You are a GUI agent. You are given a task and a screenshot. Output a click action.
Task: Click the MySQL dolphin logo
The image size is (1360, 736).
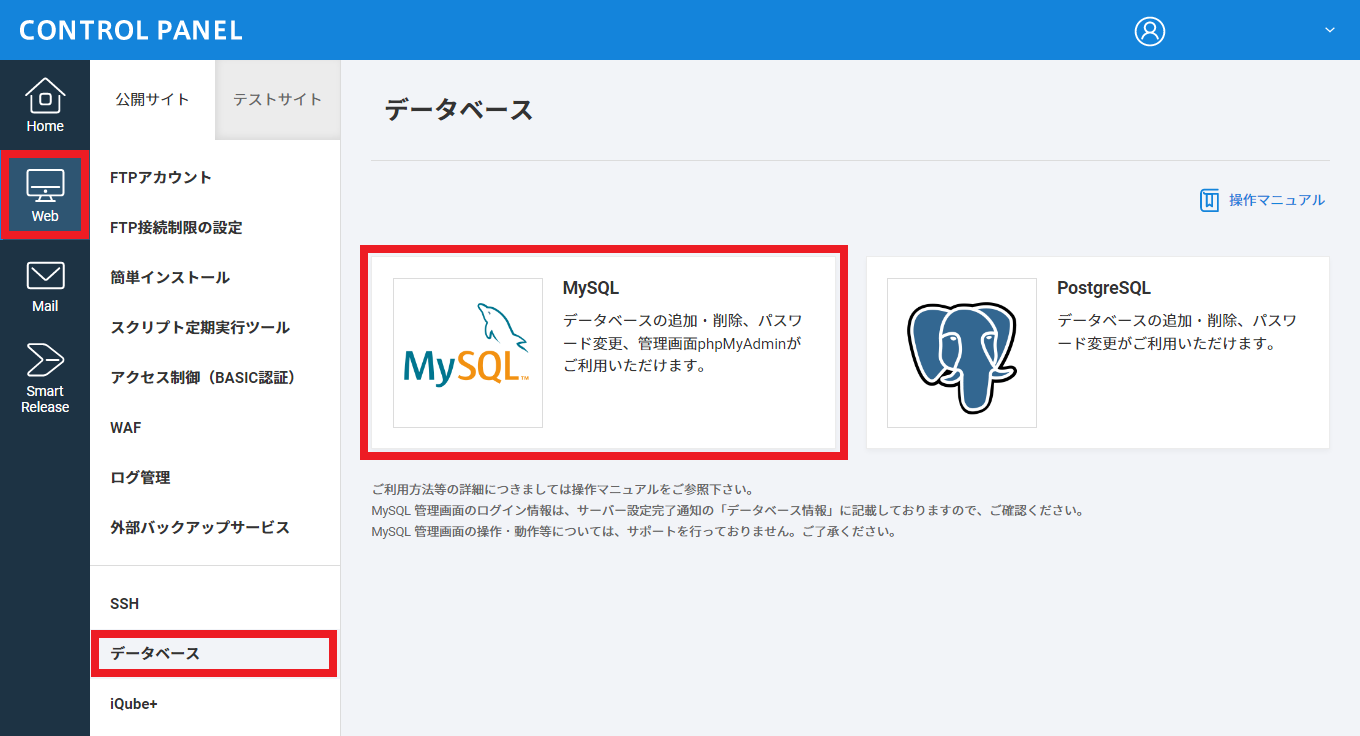point(468,353)
